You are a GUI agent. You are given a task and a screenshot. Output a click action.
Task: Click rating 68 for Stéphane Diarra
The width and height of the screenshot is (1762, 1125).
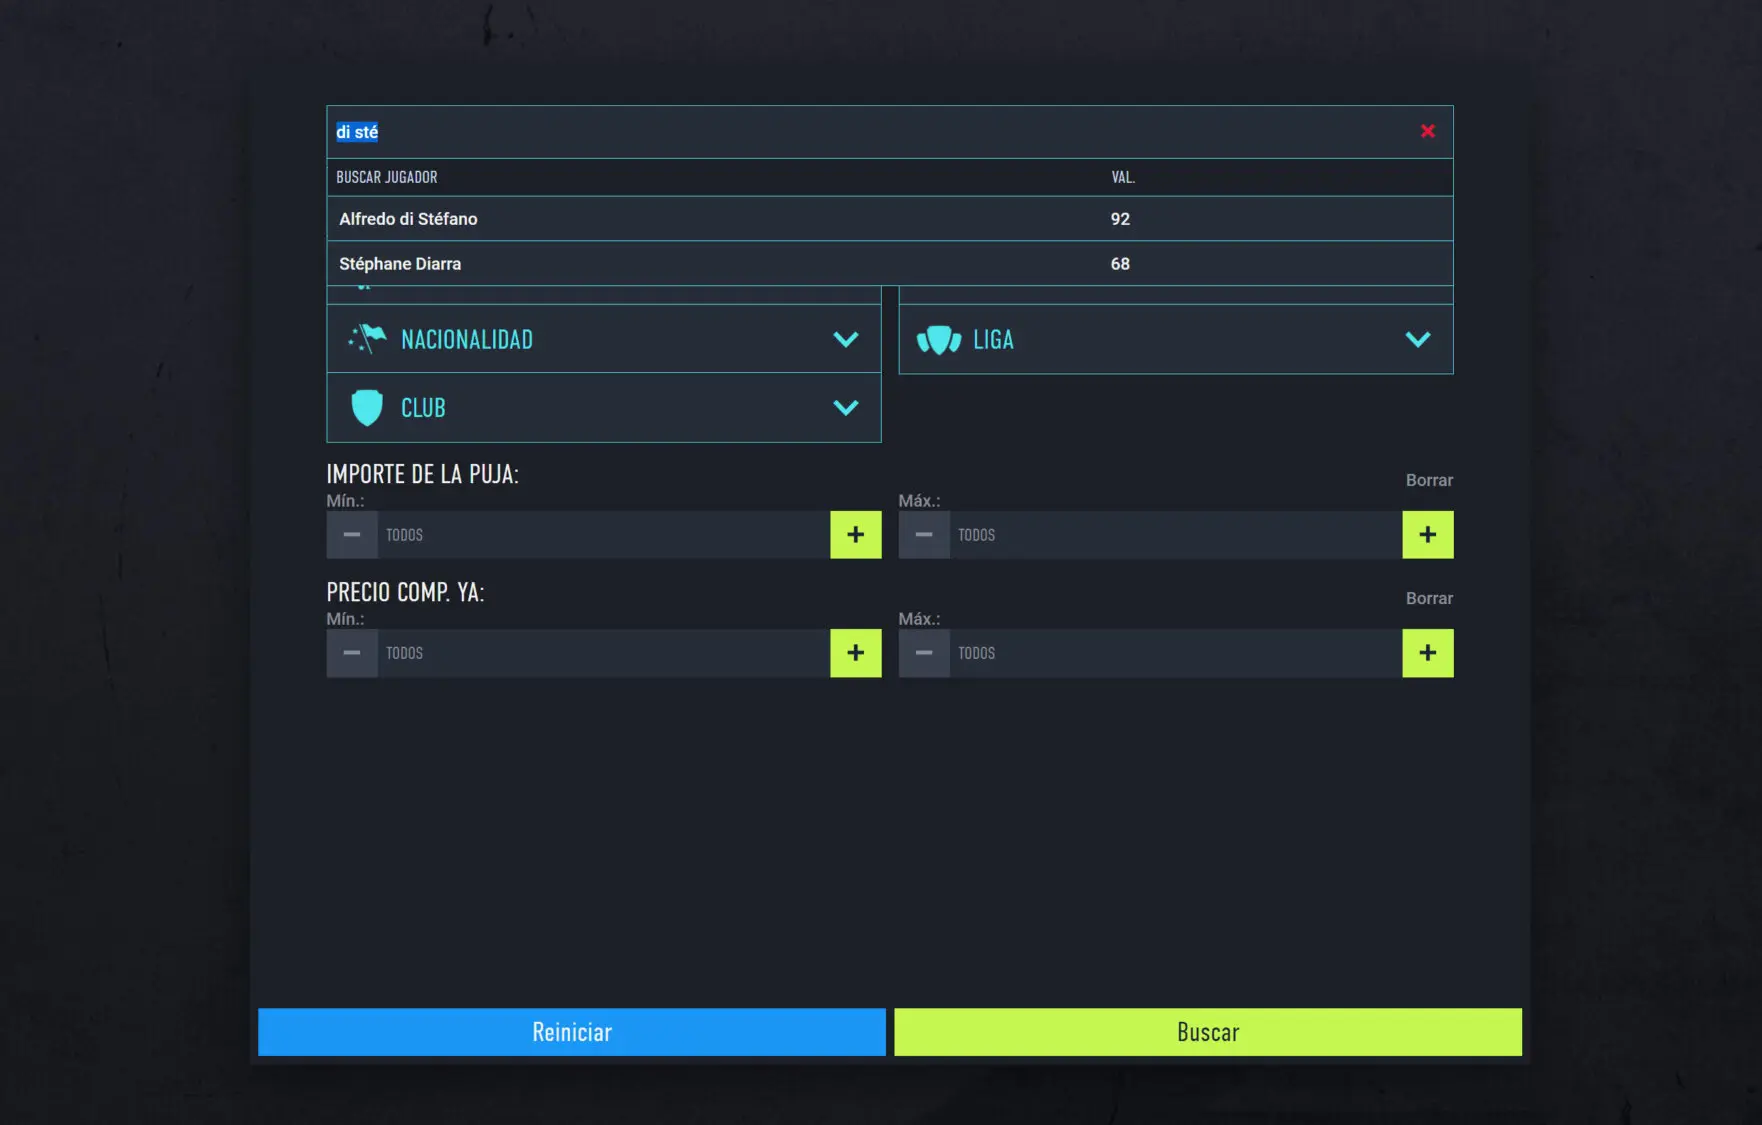(1120, 264)
